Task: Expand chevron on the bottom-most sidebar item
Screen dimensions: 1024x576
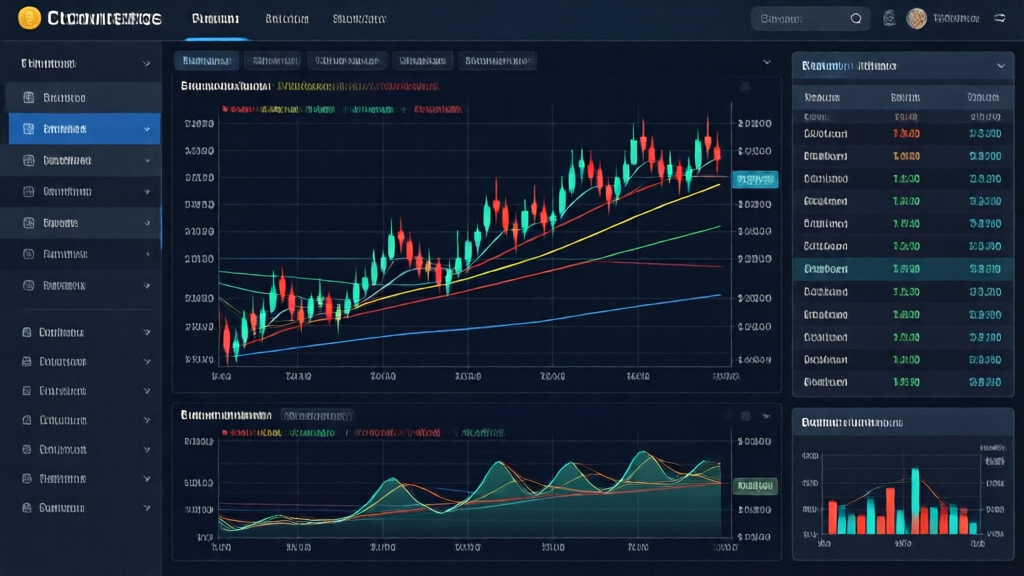Action: click(147, 508)
